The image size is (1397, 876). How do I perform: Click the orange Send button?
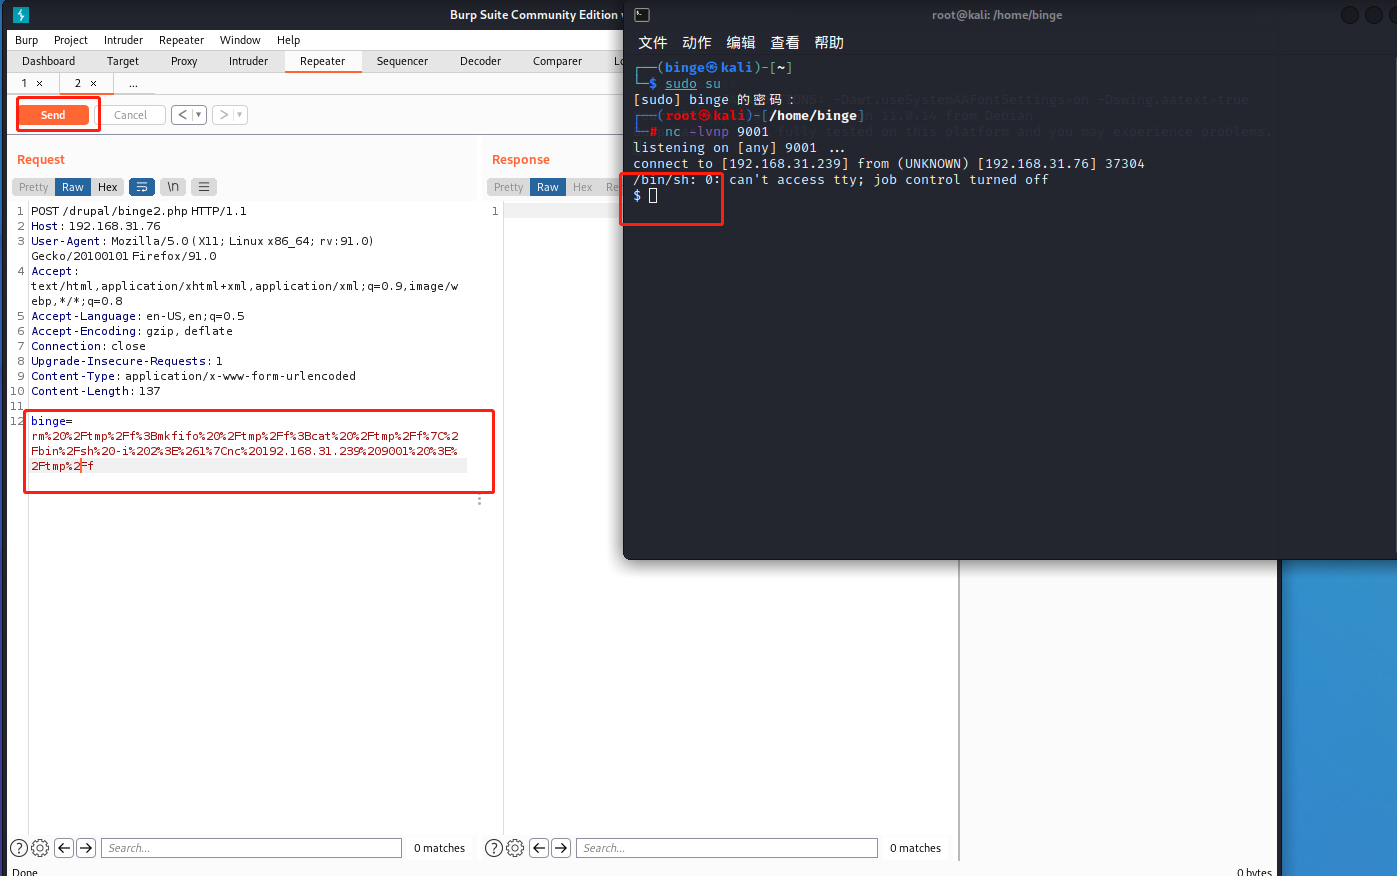coord(53,115)
